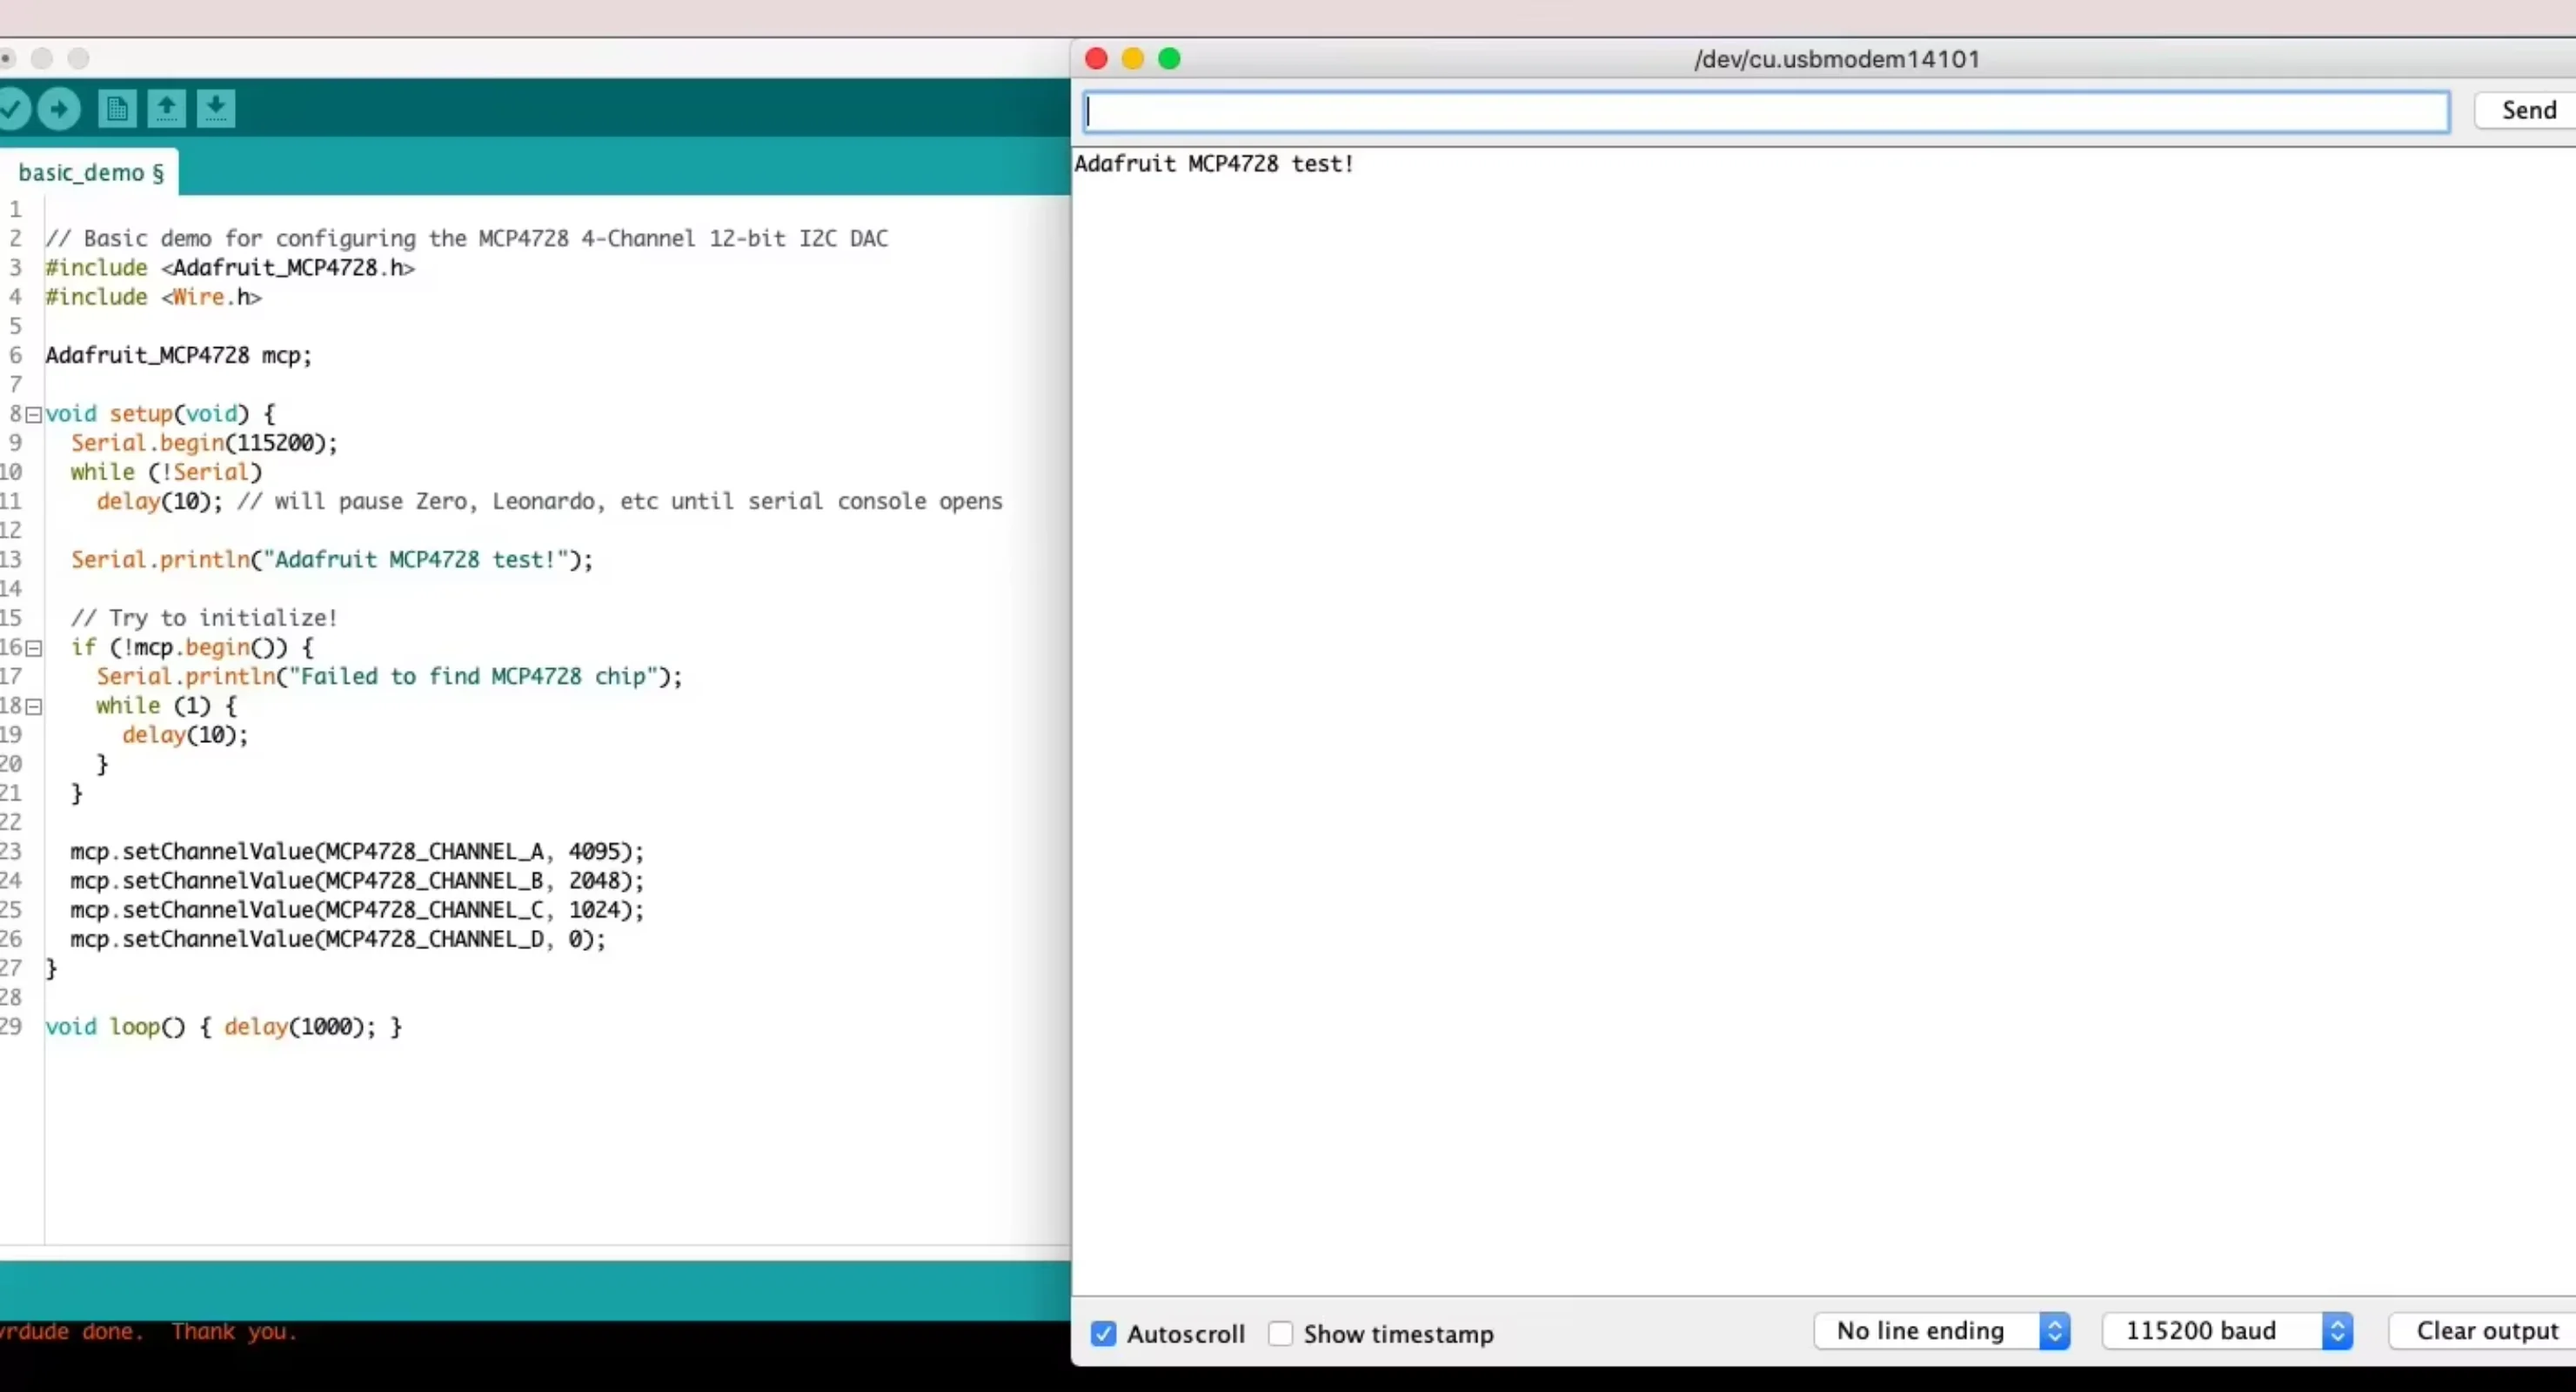Click the Open sketch up-arrow icon
This screenshot has width=2576, height=1392.
(167, 108)
